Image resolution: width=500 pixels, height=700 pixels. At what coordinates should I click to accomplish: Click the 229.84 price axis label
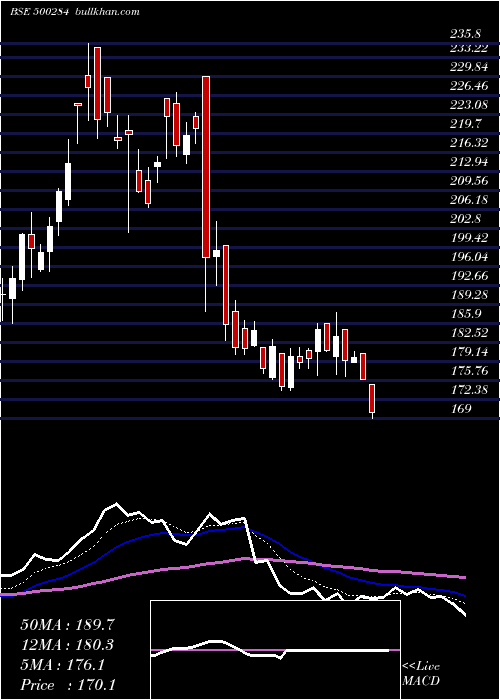click(x=469, y=67)
